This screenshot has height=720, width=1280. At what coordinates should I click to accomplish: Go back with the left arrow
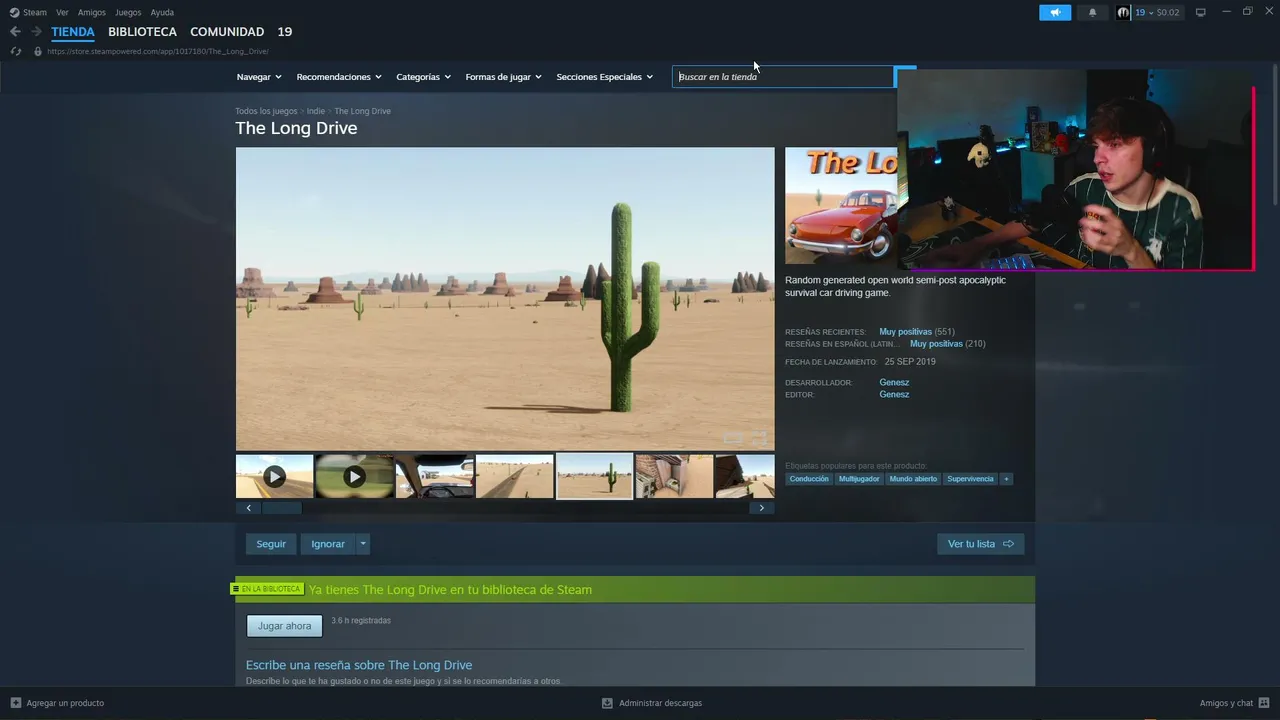[15, 32]
